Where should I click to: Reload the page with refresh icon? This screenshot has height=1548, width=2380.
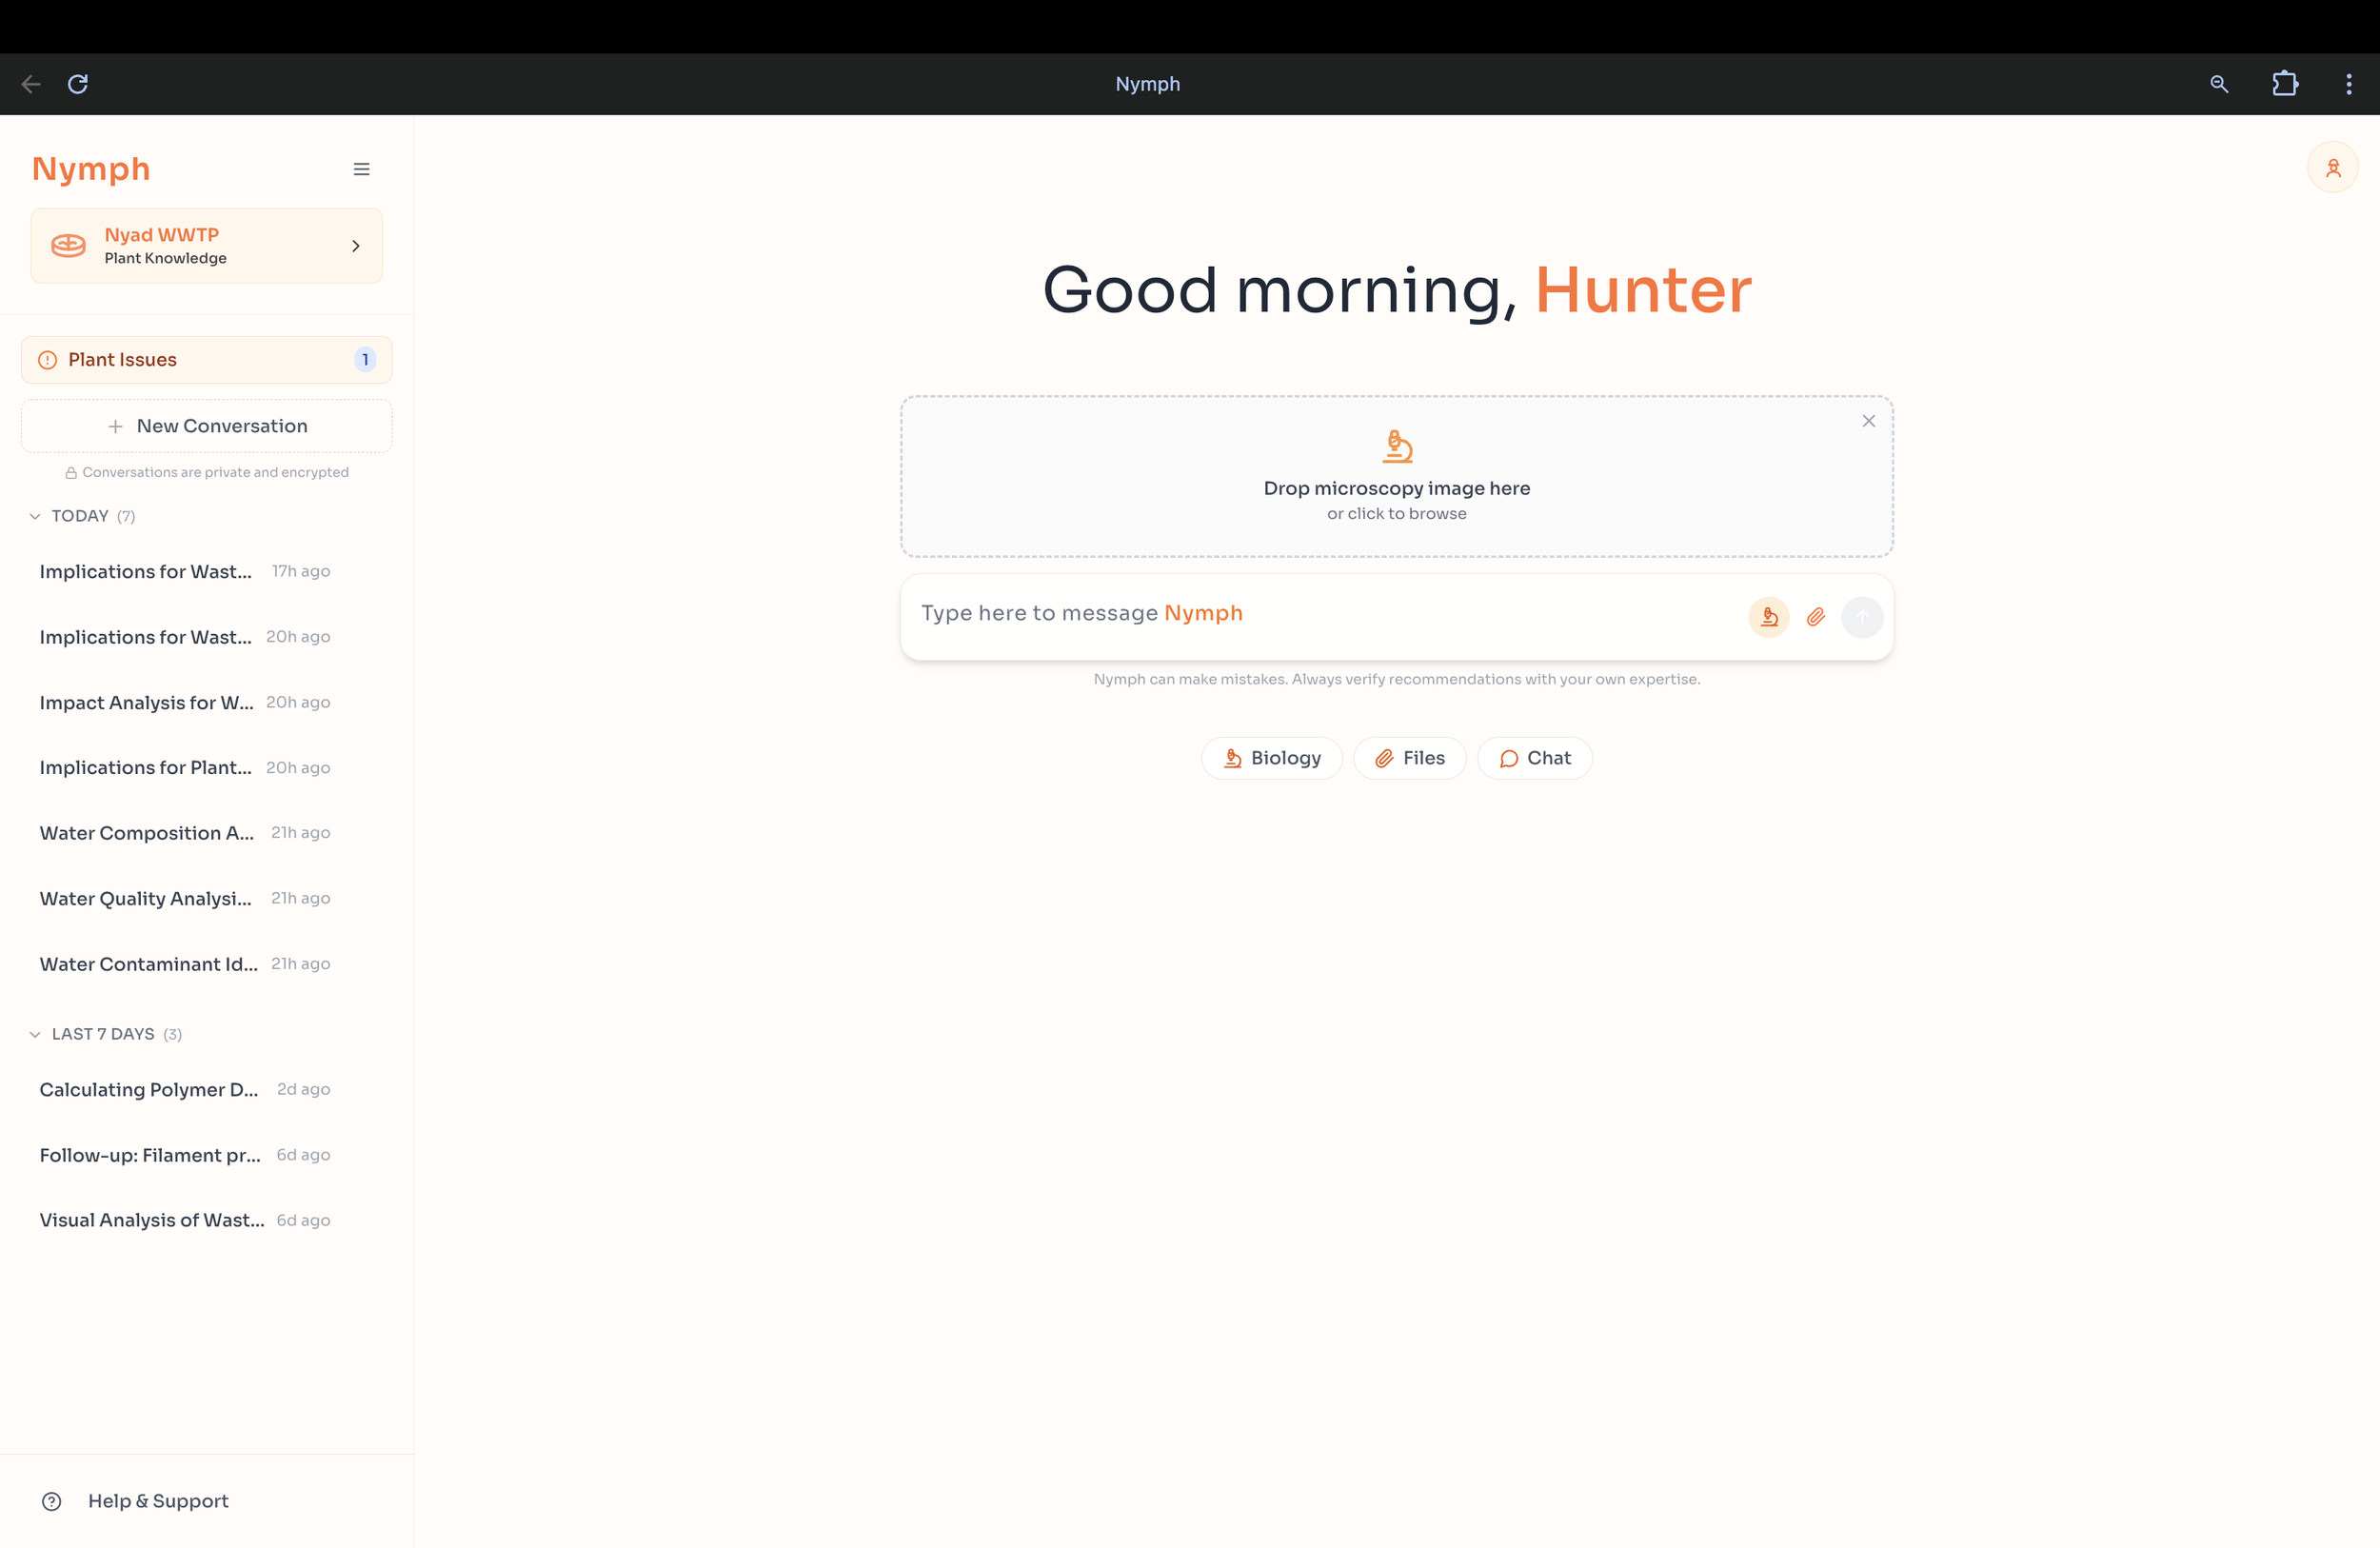click(78, 84)
